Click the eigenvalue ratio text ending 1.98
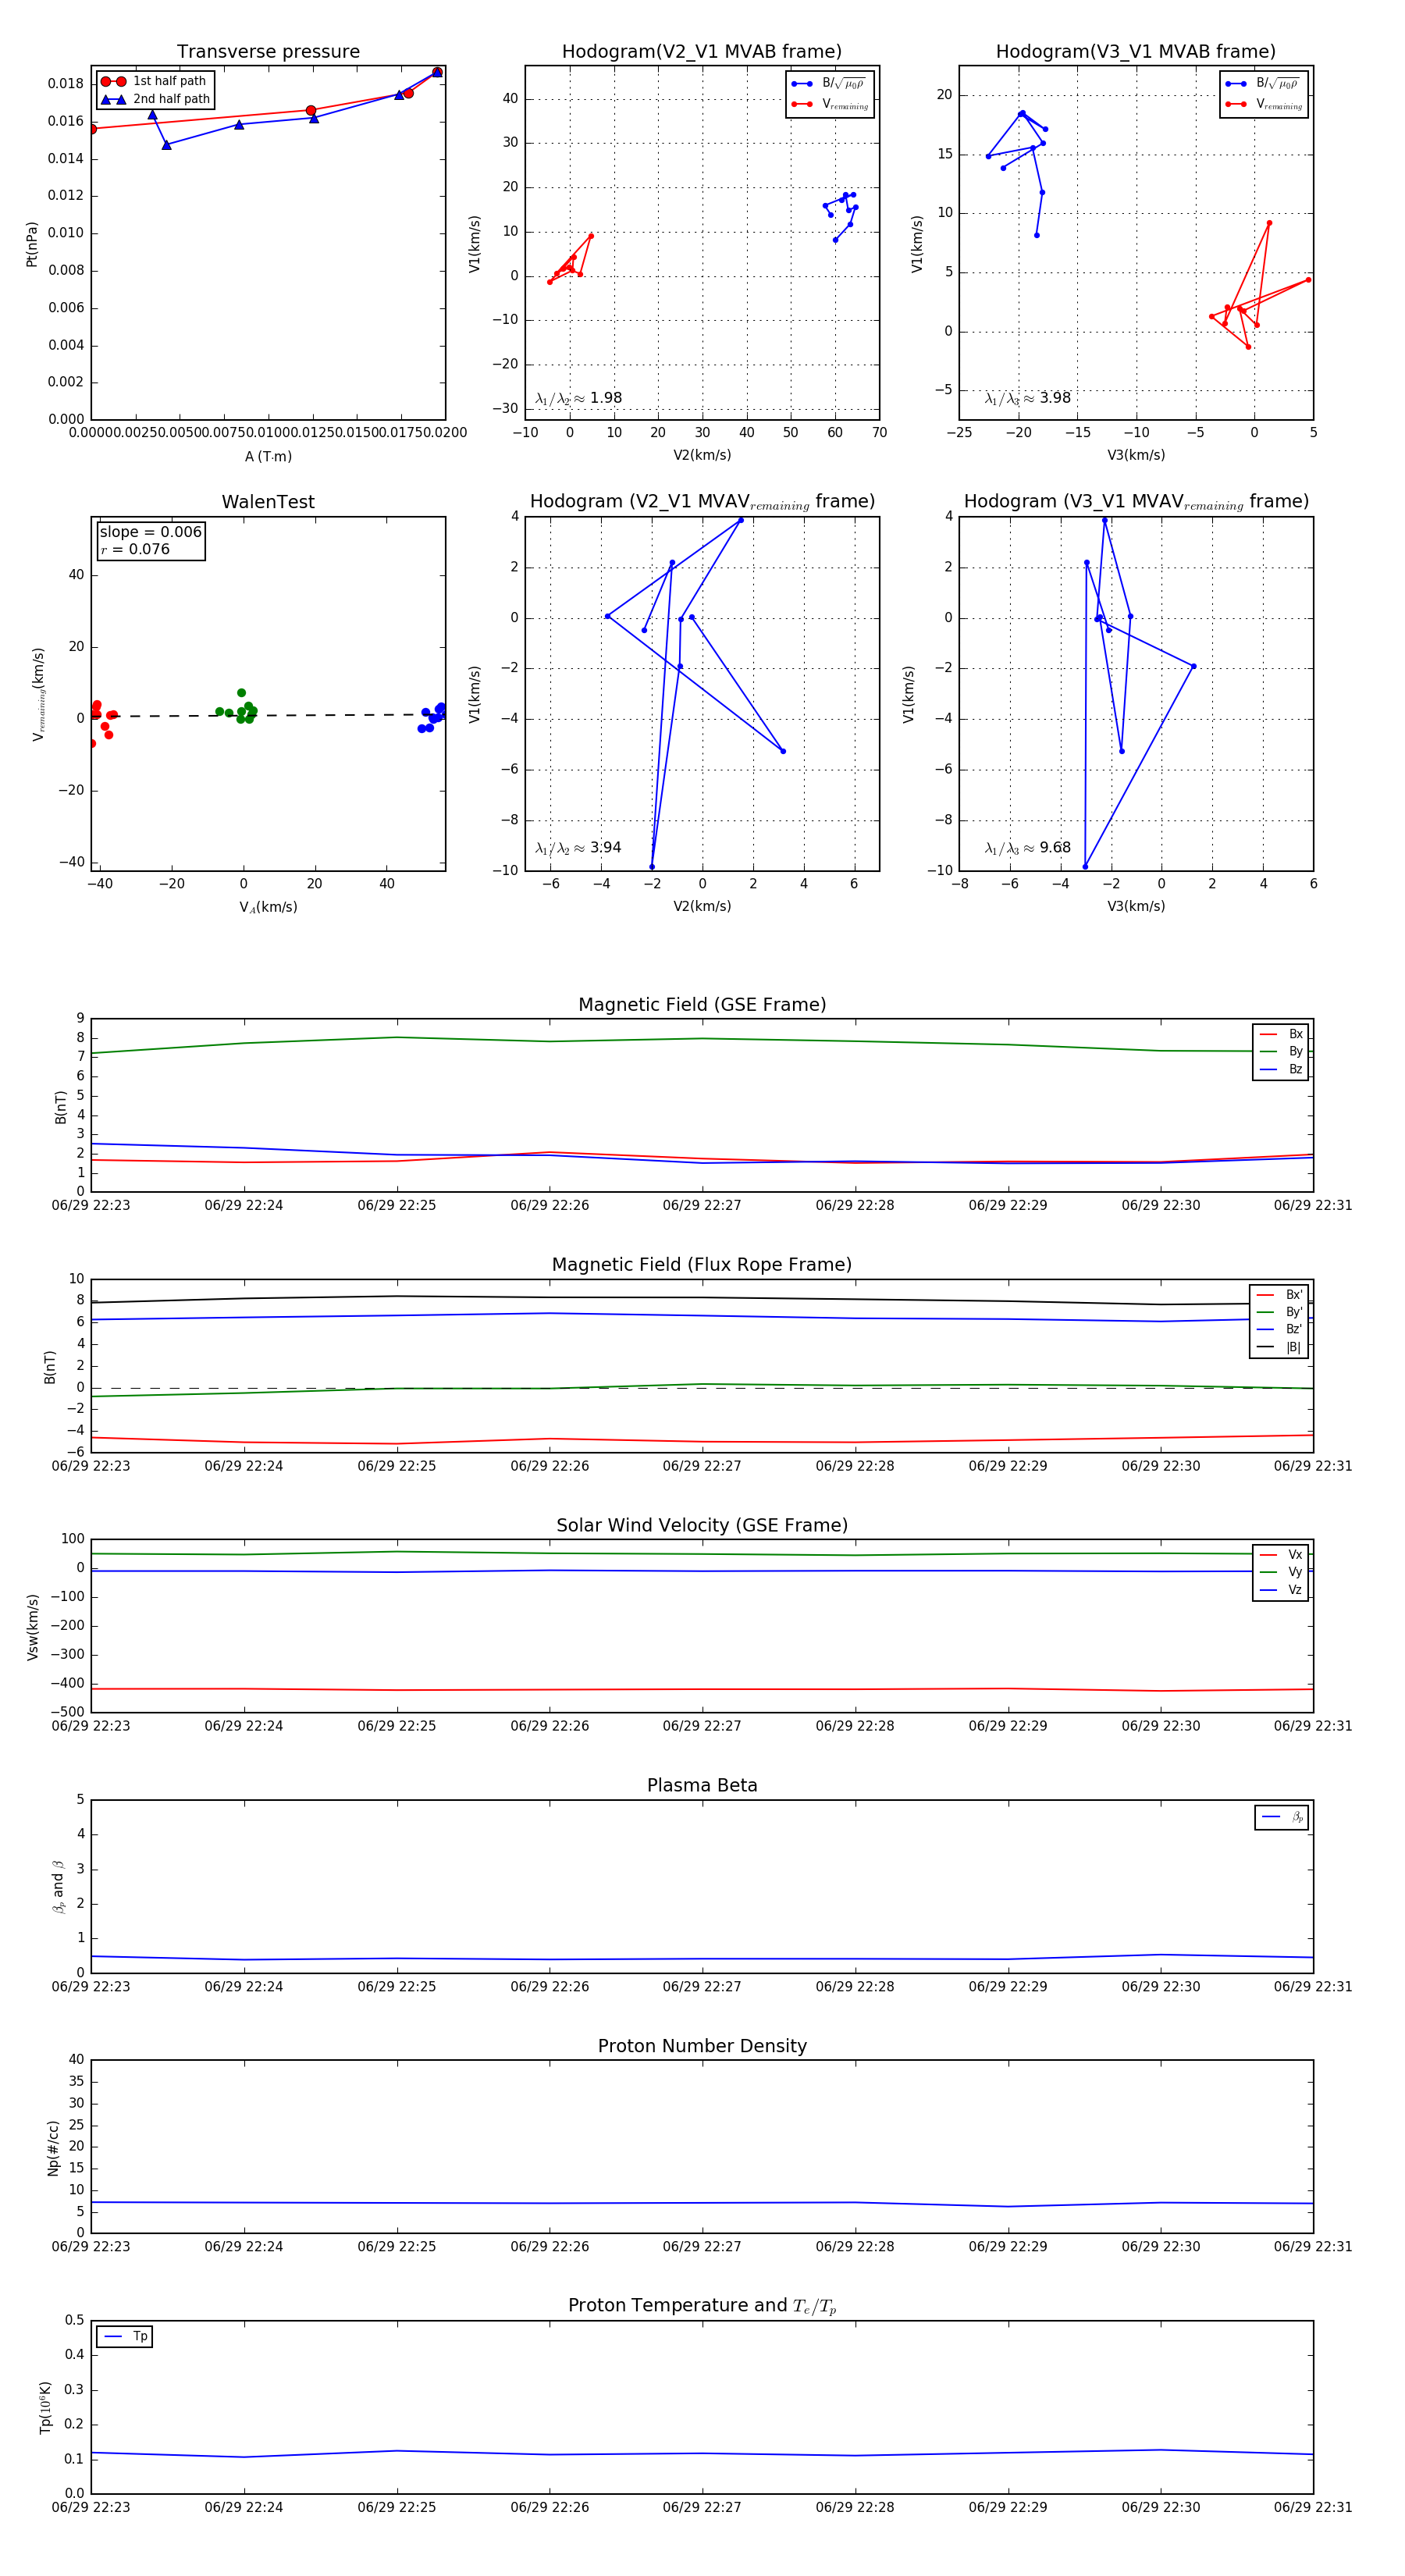Screen dimensions: 1405x2576 (578, 398)
